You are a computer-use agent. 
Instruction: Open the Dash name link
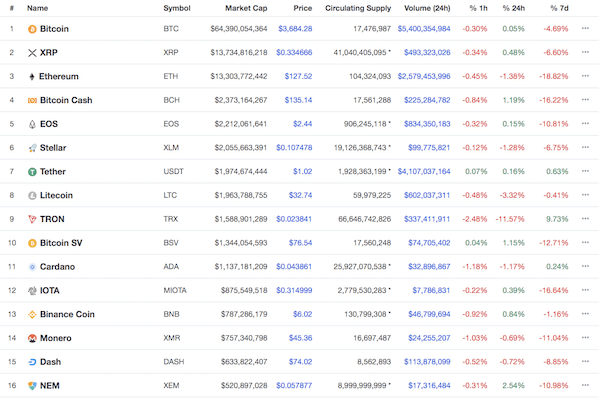pos(51,362)
